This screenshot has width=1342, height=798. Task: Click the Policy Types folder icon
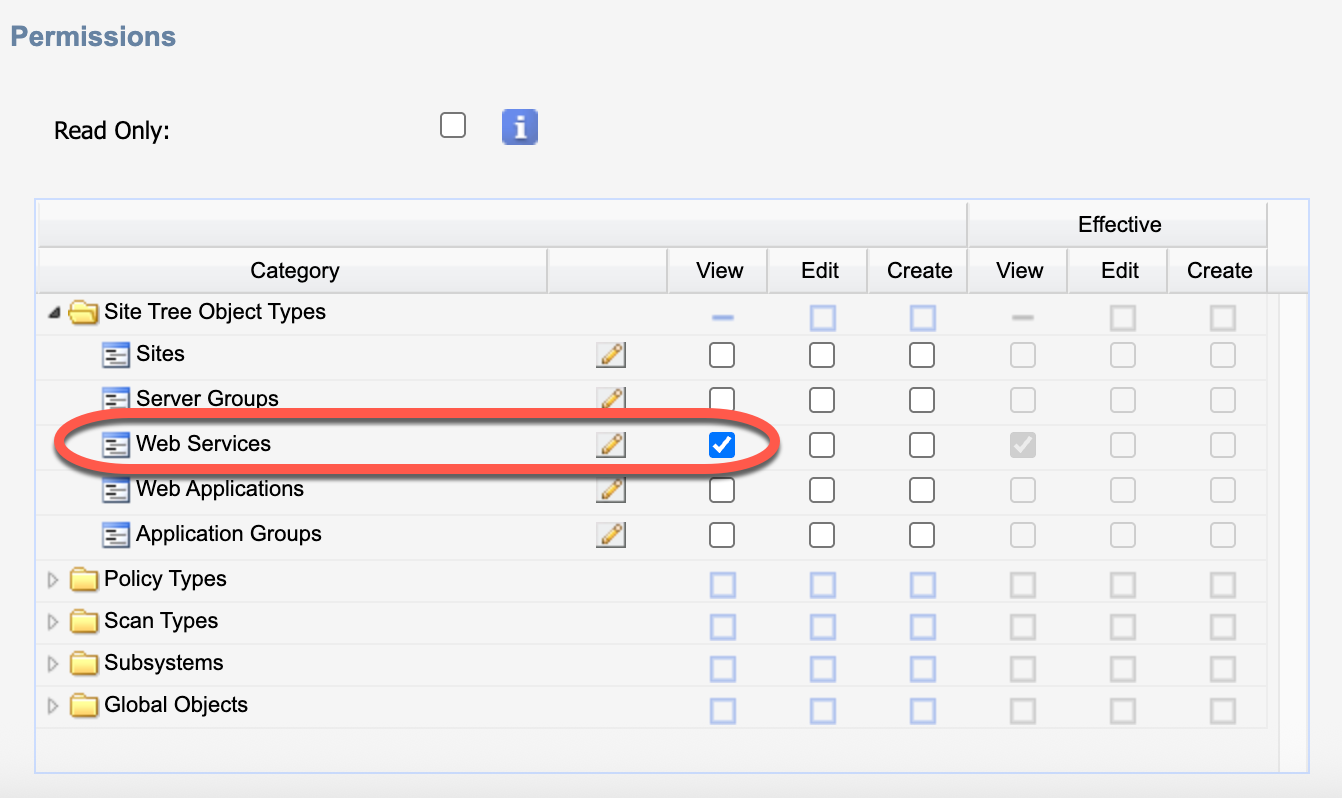point(84,580)
